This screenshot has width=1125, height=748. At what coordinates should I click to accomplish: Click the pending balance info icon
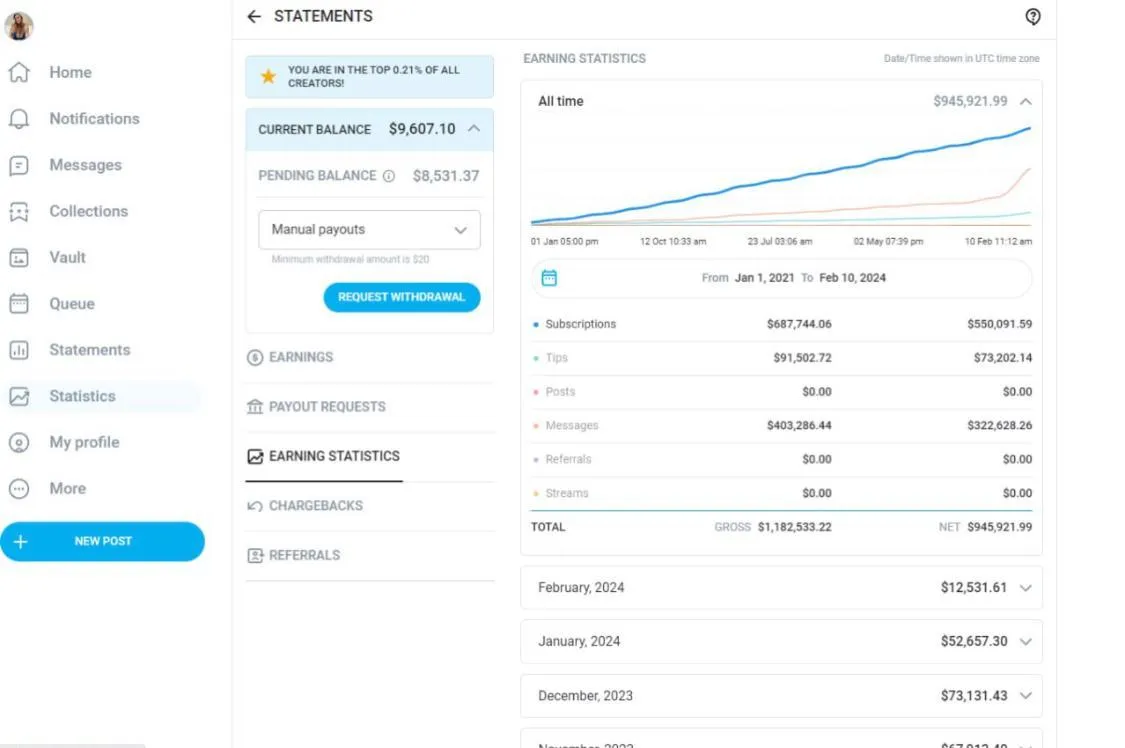(x=389, y=176)
